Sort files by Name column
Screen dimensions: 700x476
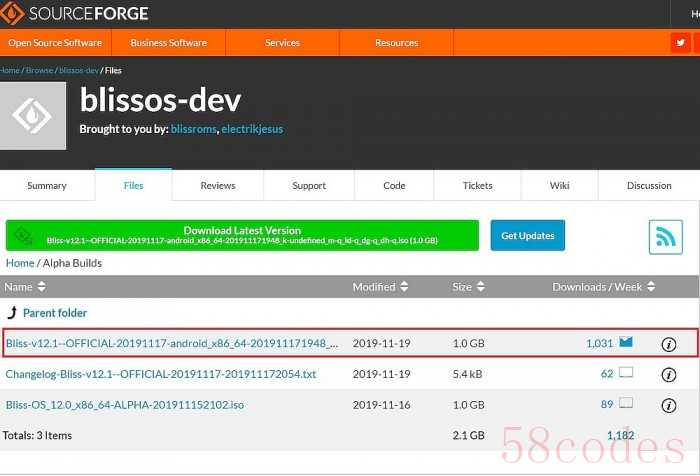pos(25,287)
